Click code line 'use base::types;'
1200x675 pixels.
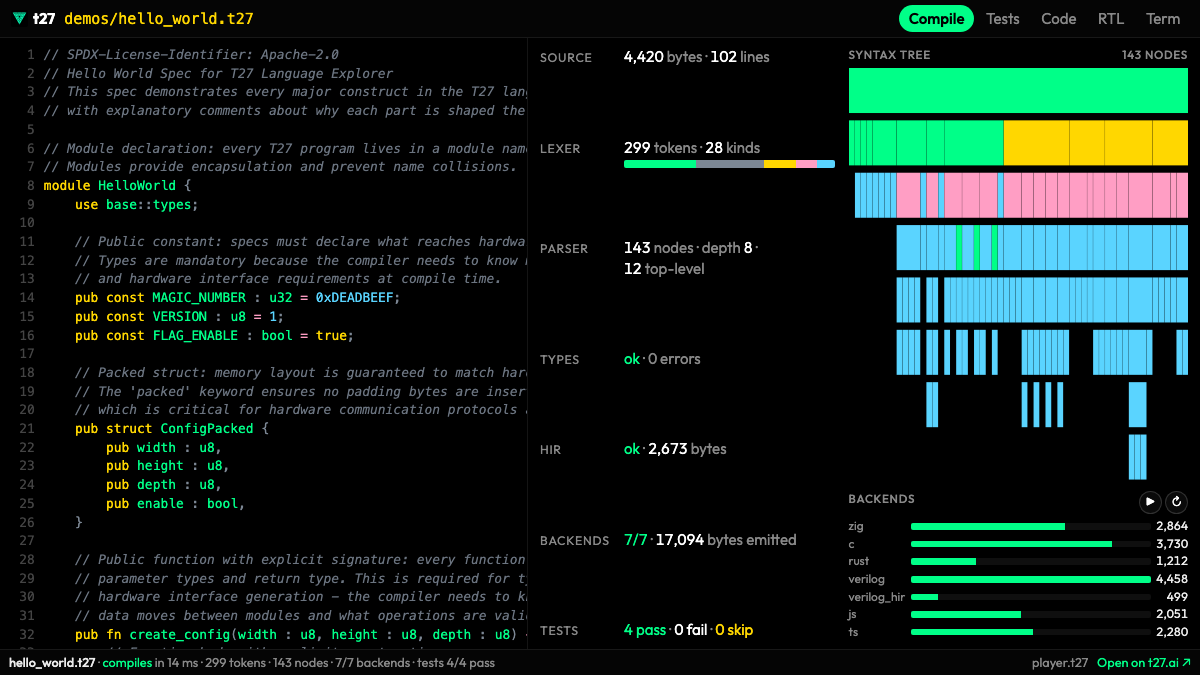tap(137, 204)
